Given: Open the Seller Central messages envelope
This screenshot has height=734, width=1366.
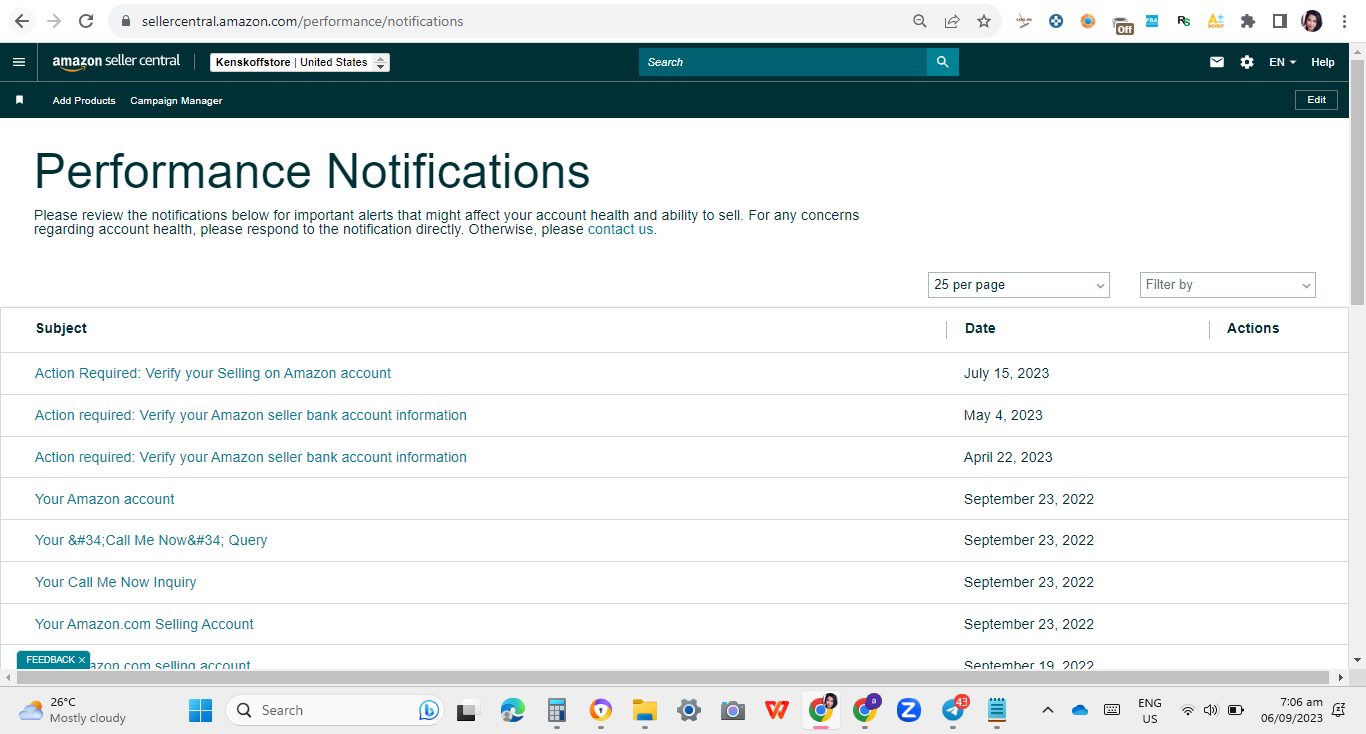Looking at the screenshot, I should pyautogui.click(x=1217, y=62).
